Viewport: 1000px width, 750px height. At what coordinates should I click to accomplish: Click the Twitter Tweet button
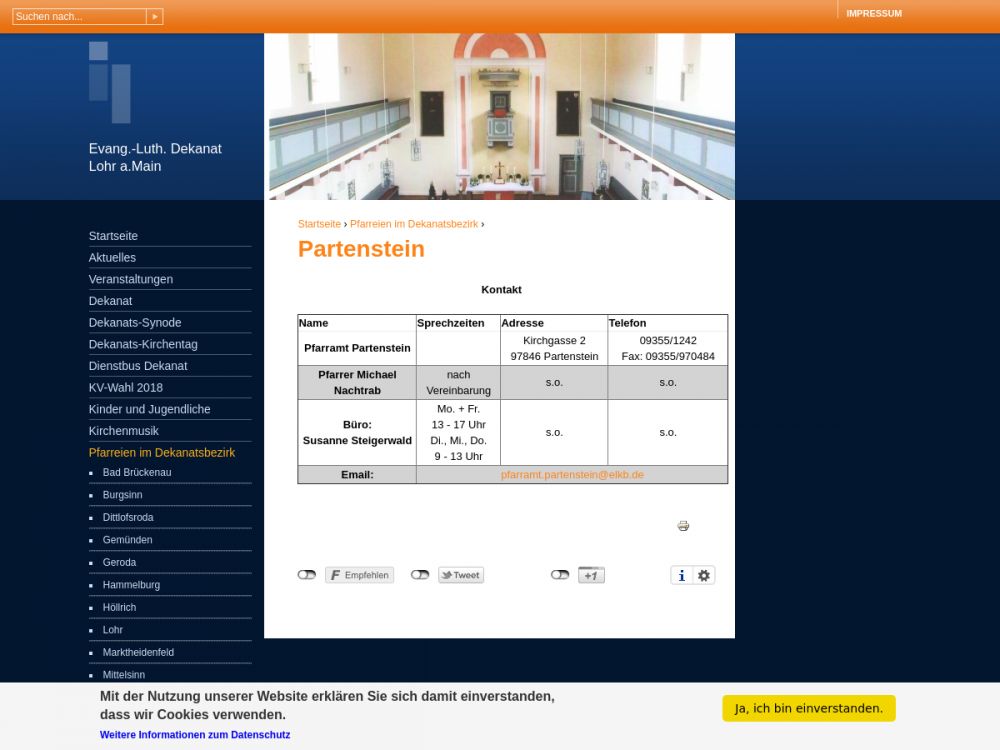(x=461, y=575)
